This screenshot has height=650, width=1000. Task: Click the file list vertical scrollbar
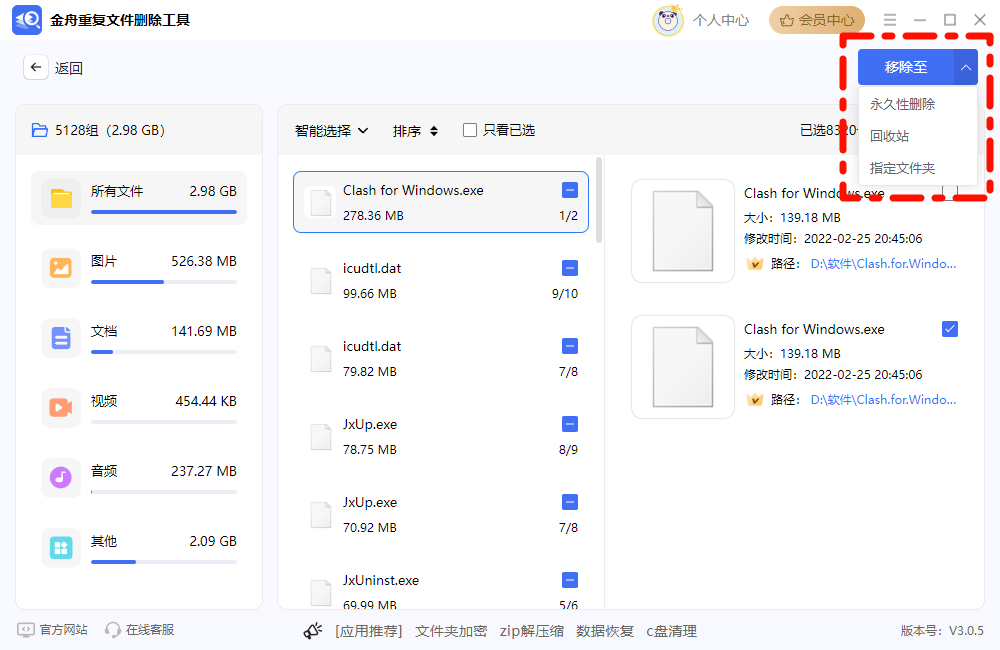599,200
